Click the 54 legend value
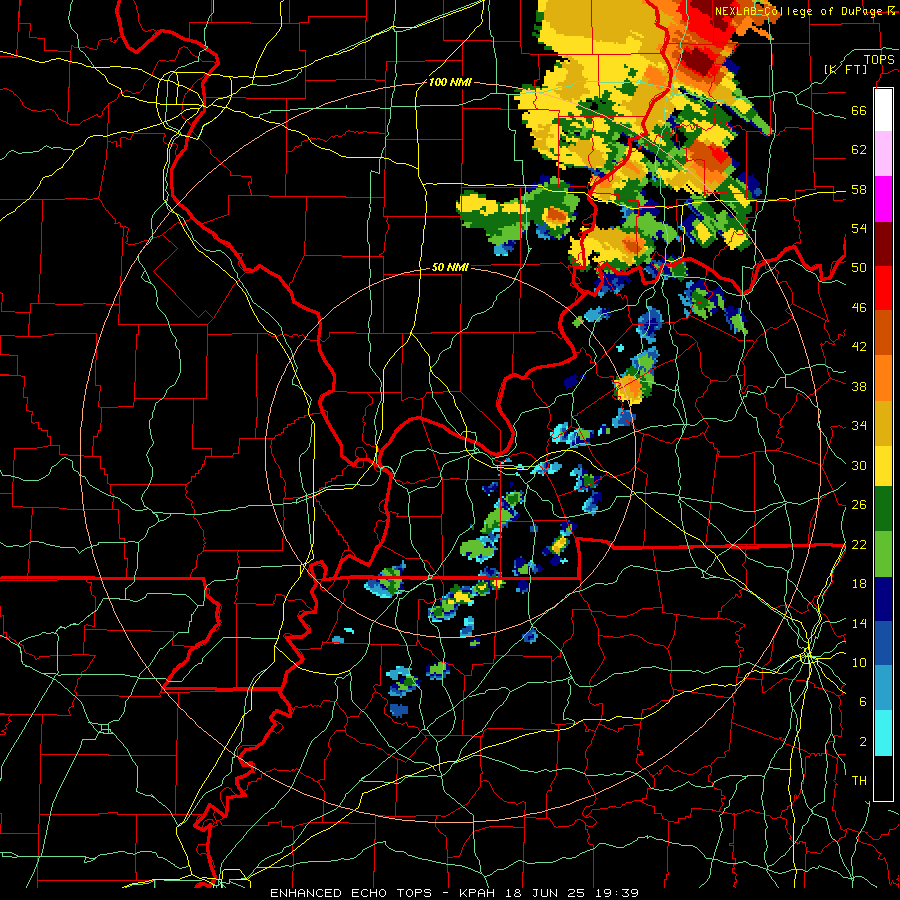This screenshot has width=900, height=900. [x=859, y=228]
